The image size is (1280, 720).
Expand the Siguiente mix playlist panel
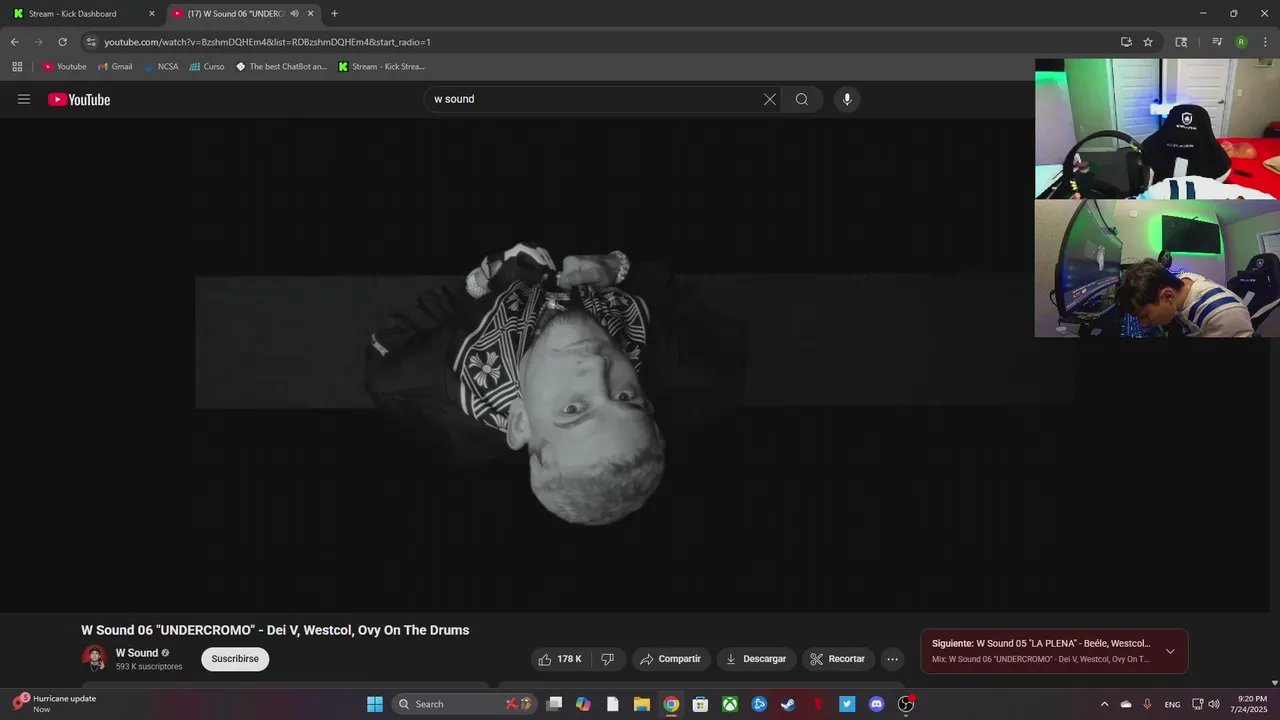[x=1170, y=651]
